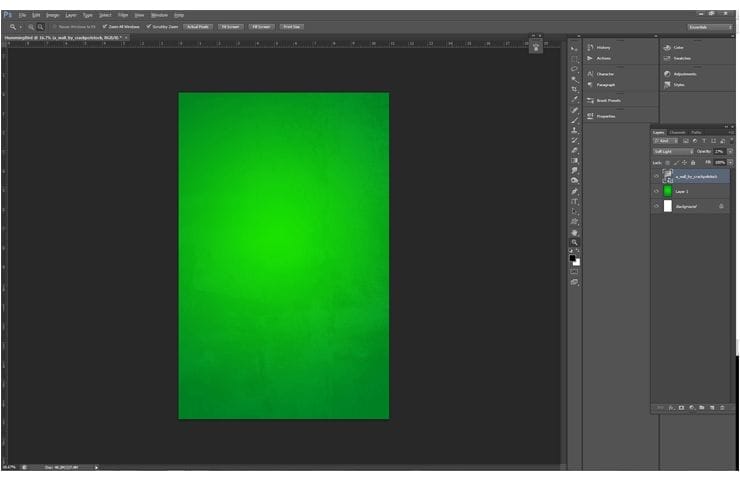Click the add layer mask icon
Viewport: 740px width, 493px height.
coord(681,408)
